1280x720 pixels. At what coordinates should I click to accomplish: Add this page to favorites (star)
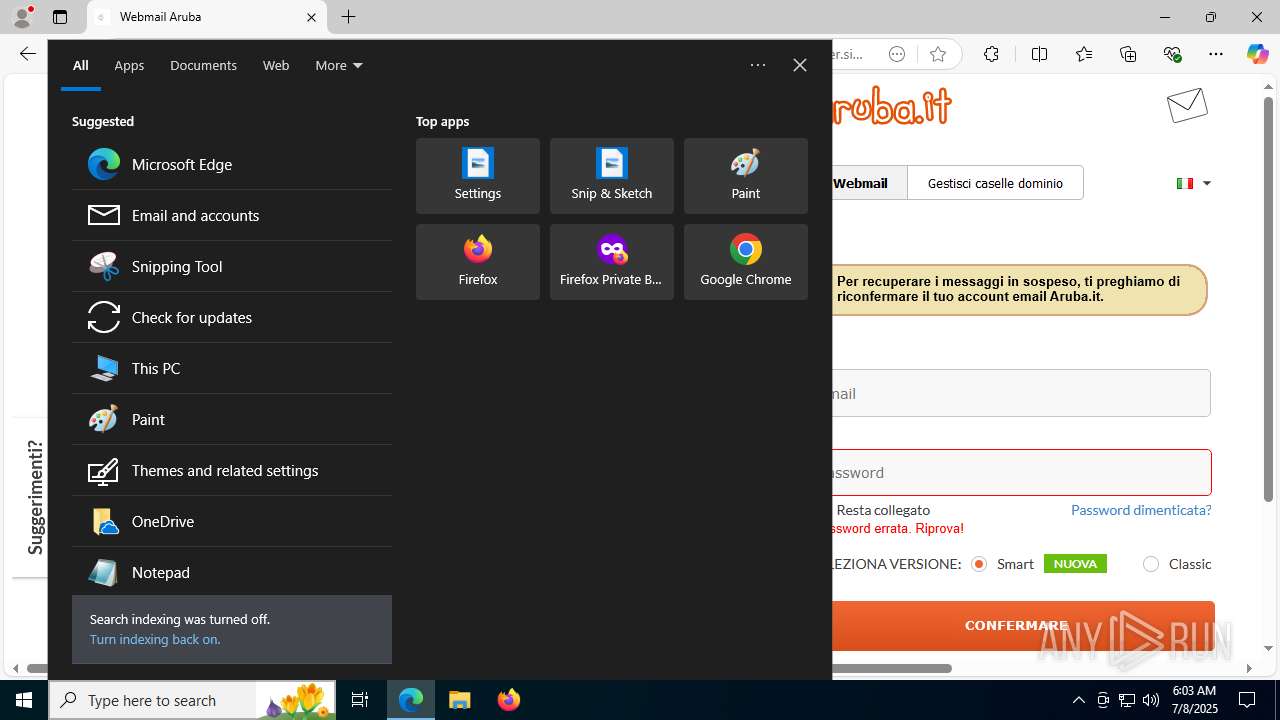[x=937, y=55]
